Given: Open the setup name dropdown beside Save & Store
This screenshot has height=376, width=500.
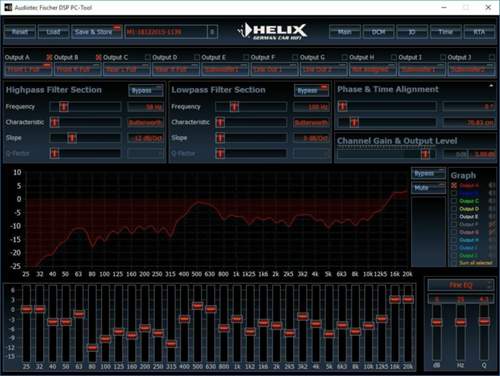Looking at the screenshot, I should tap(212, 32).
